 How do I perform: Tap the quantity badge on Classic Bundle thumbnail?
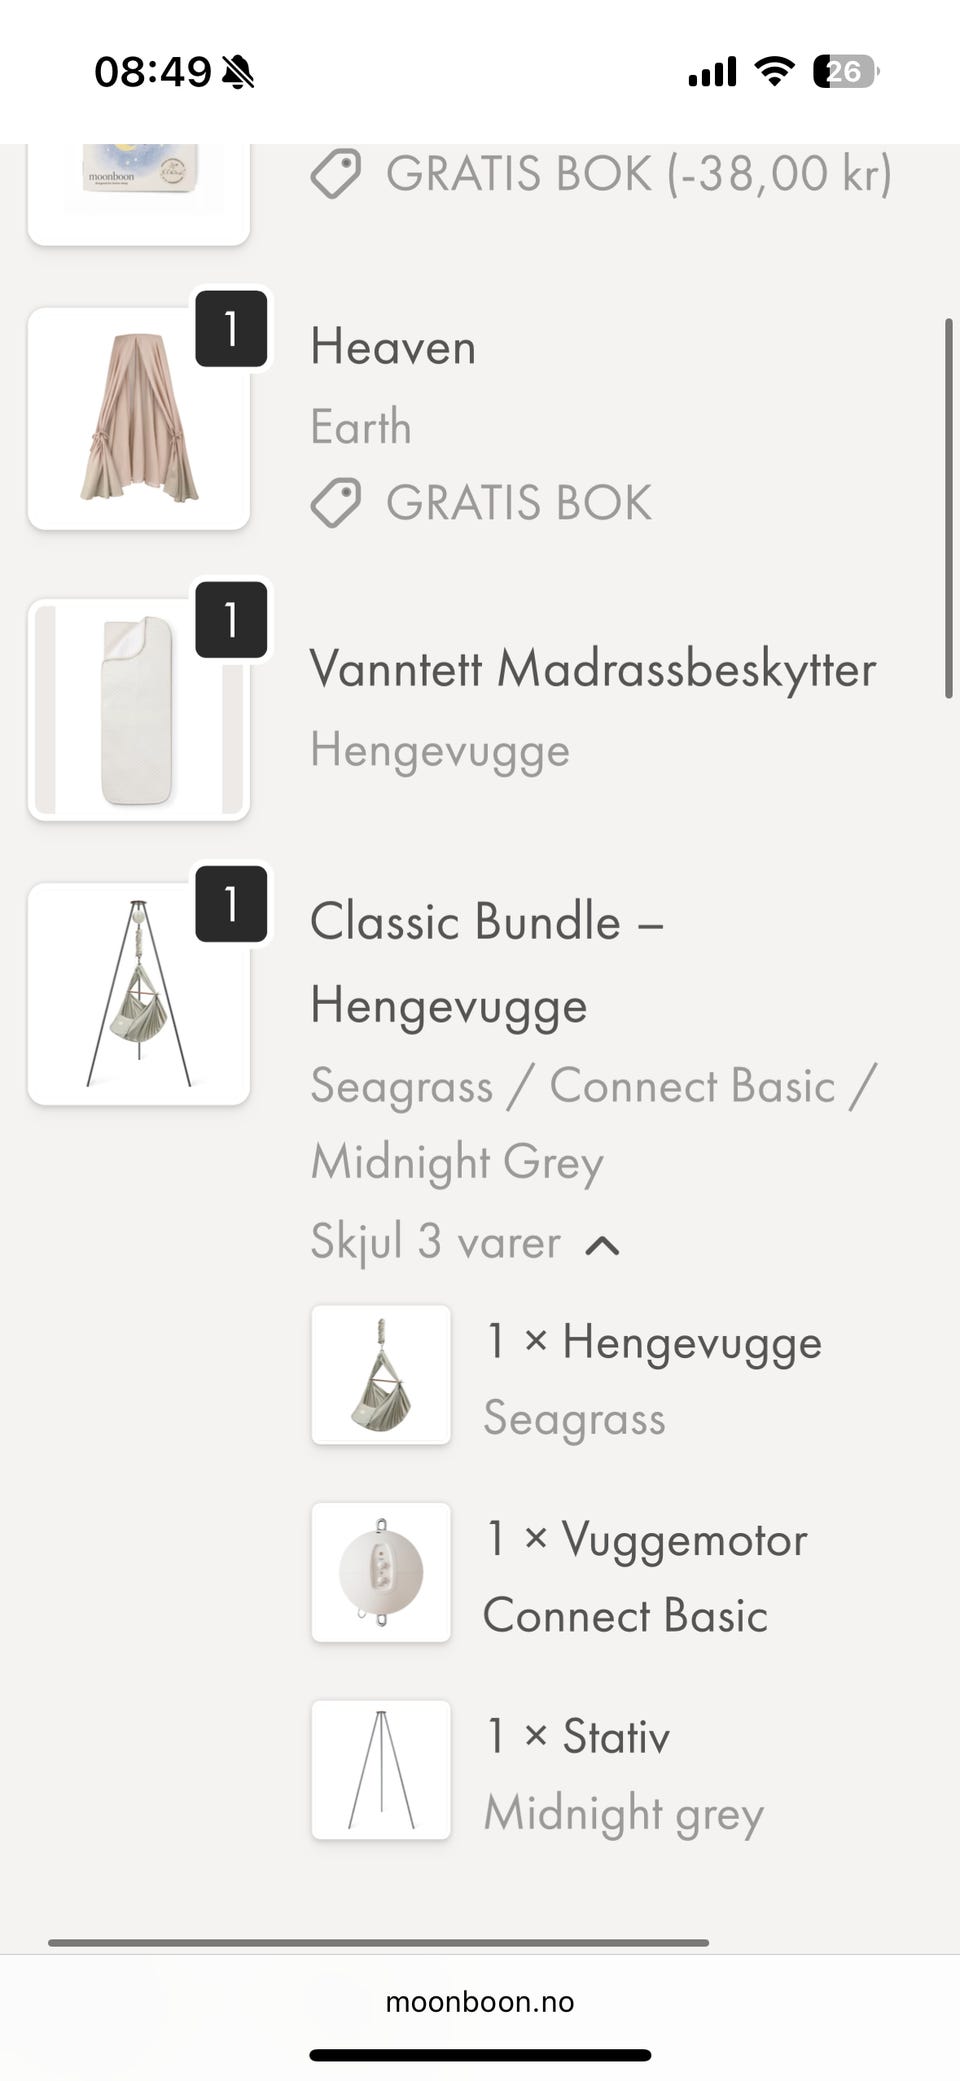(x=231, y=904)
